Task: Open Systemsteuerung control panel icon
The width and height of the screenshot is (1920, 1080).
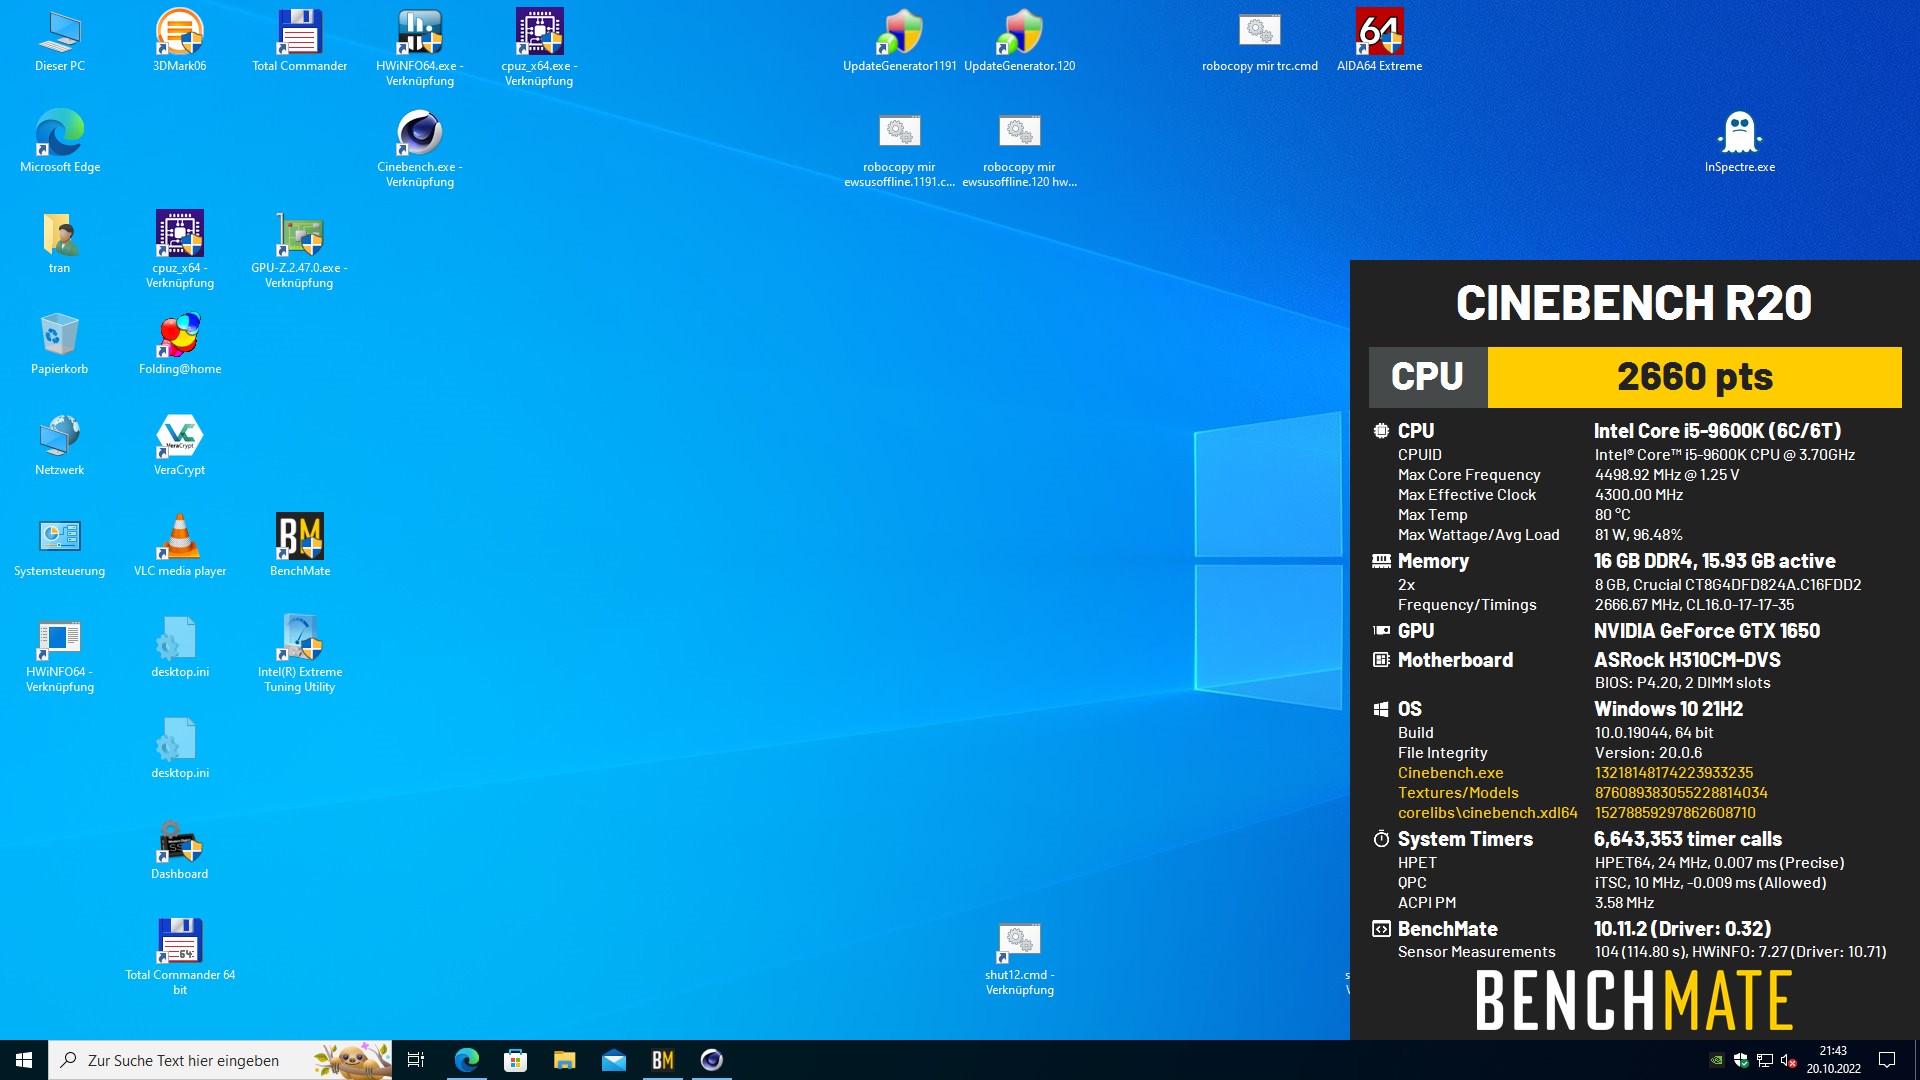Action: click(x=60, y=546)
